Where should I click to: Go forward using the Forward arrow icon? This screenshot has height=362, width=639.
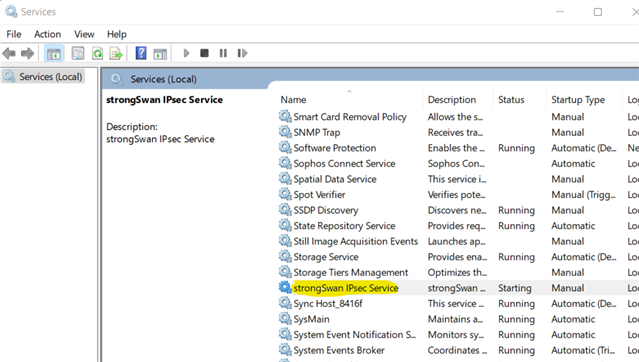click(27, 53)
